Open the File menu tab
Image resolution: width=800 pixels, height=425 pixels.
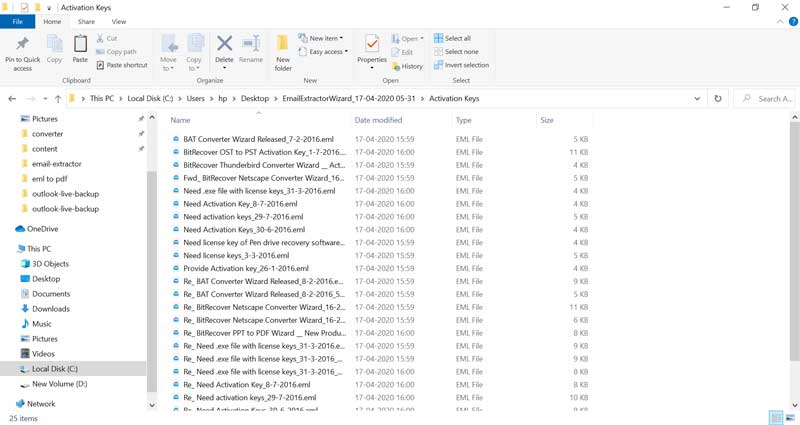[x=17, y=21]
